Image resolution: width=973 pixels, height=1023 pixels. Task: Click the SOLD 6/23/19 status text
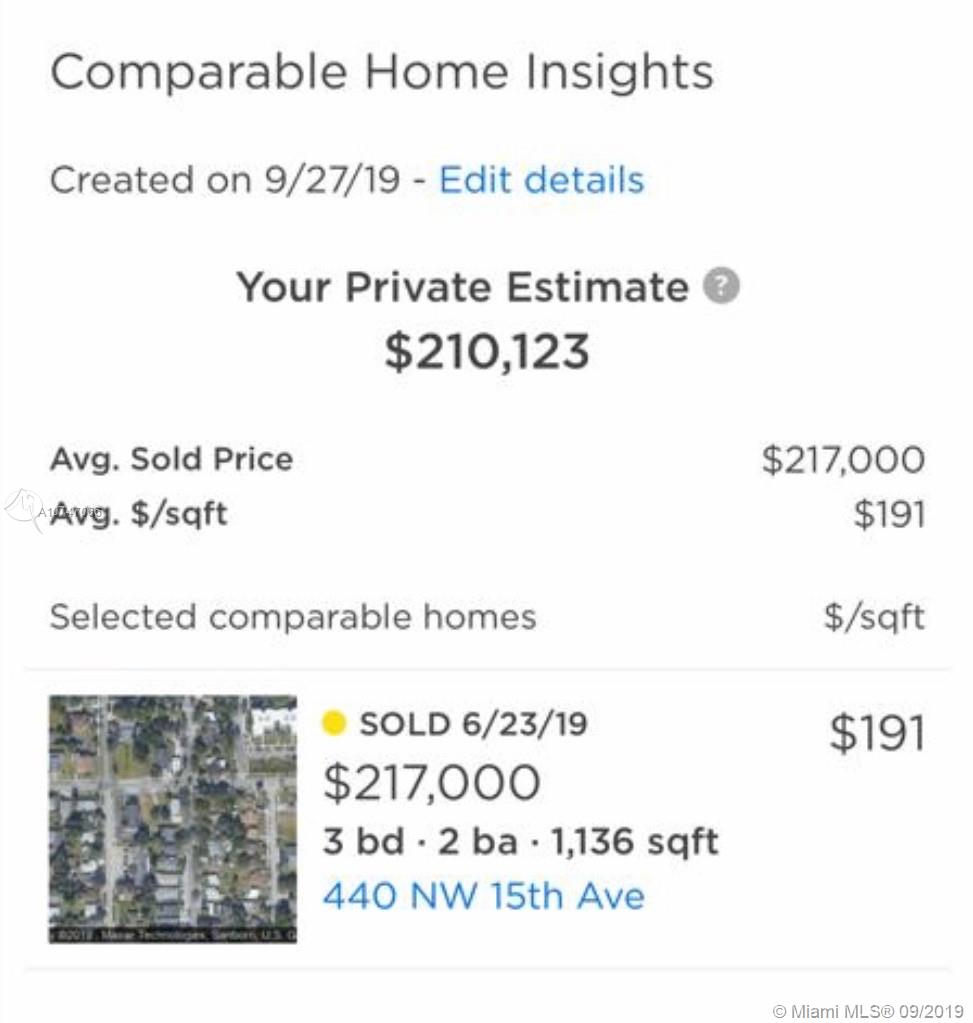click(472, 723)
